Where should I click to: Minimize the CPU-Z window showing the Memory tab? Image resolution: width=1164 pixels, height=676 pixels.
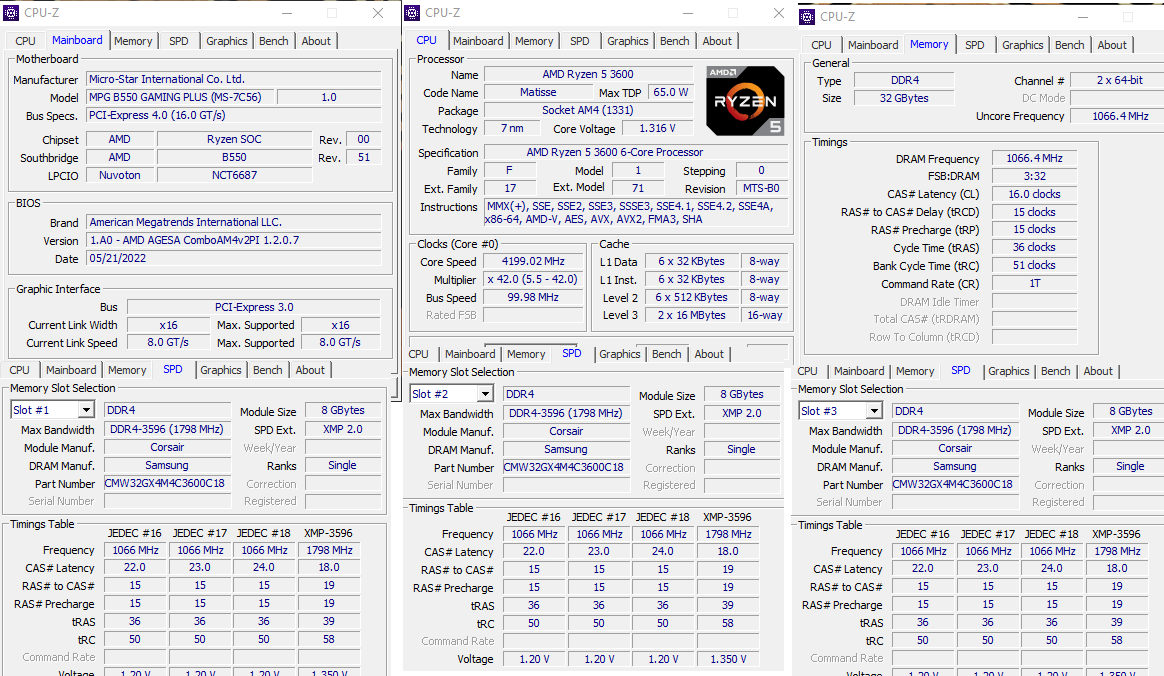click(x=1083, y=16)
